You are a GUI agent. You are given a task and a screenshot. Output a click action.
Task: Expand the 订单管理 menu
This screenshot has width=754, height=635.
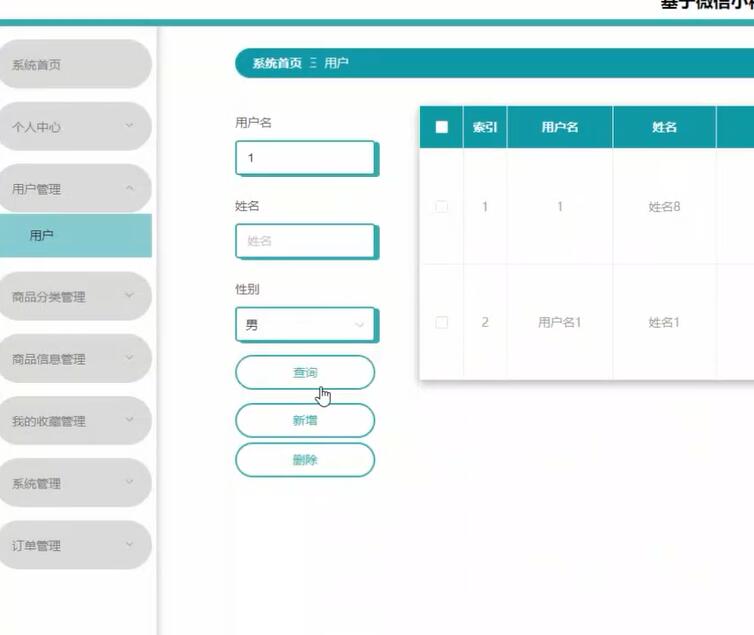pos(74,545)
